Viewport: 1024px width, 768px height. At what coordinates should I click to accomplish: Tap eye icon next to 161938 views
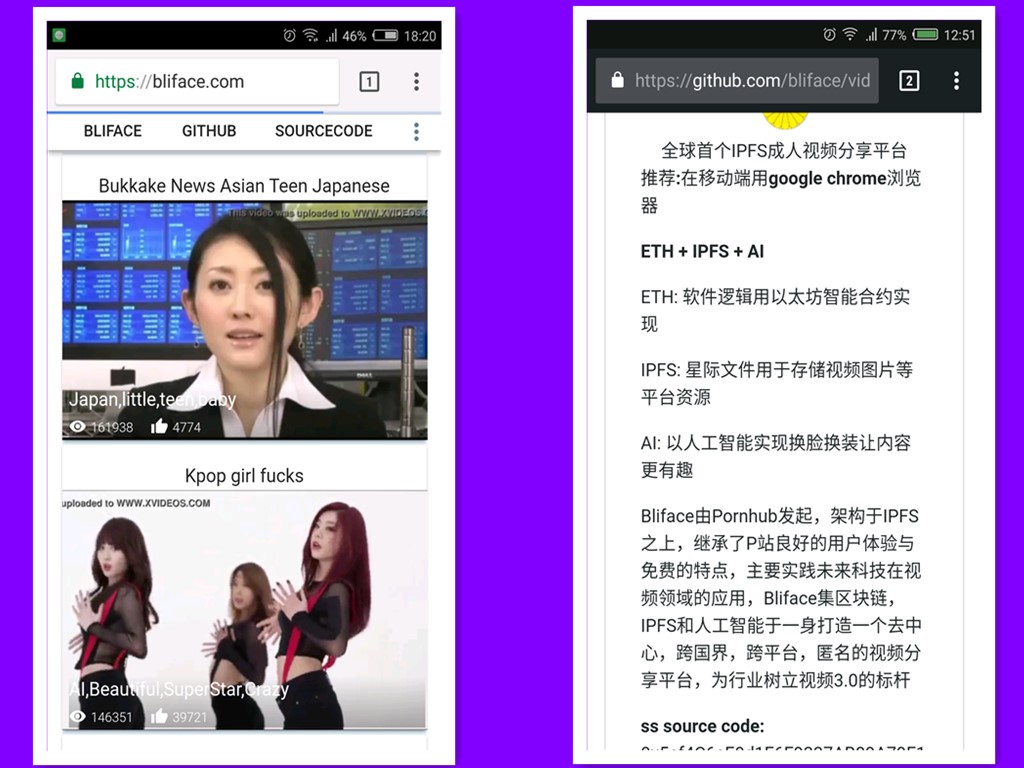78,427
